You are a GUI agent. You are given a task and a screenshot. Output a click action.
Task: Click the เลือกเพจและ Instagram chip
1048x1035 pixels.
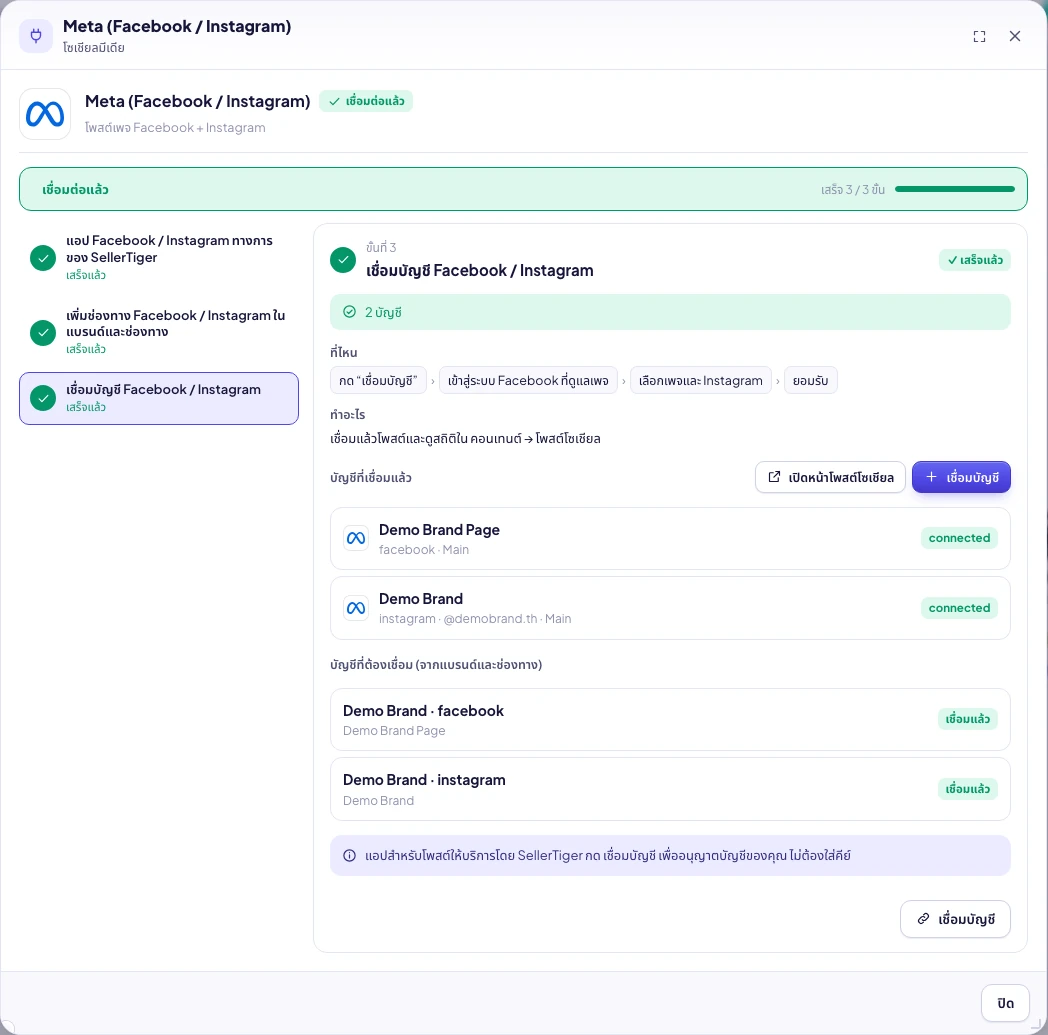click(x=700, y=381)
